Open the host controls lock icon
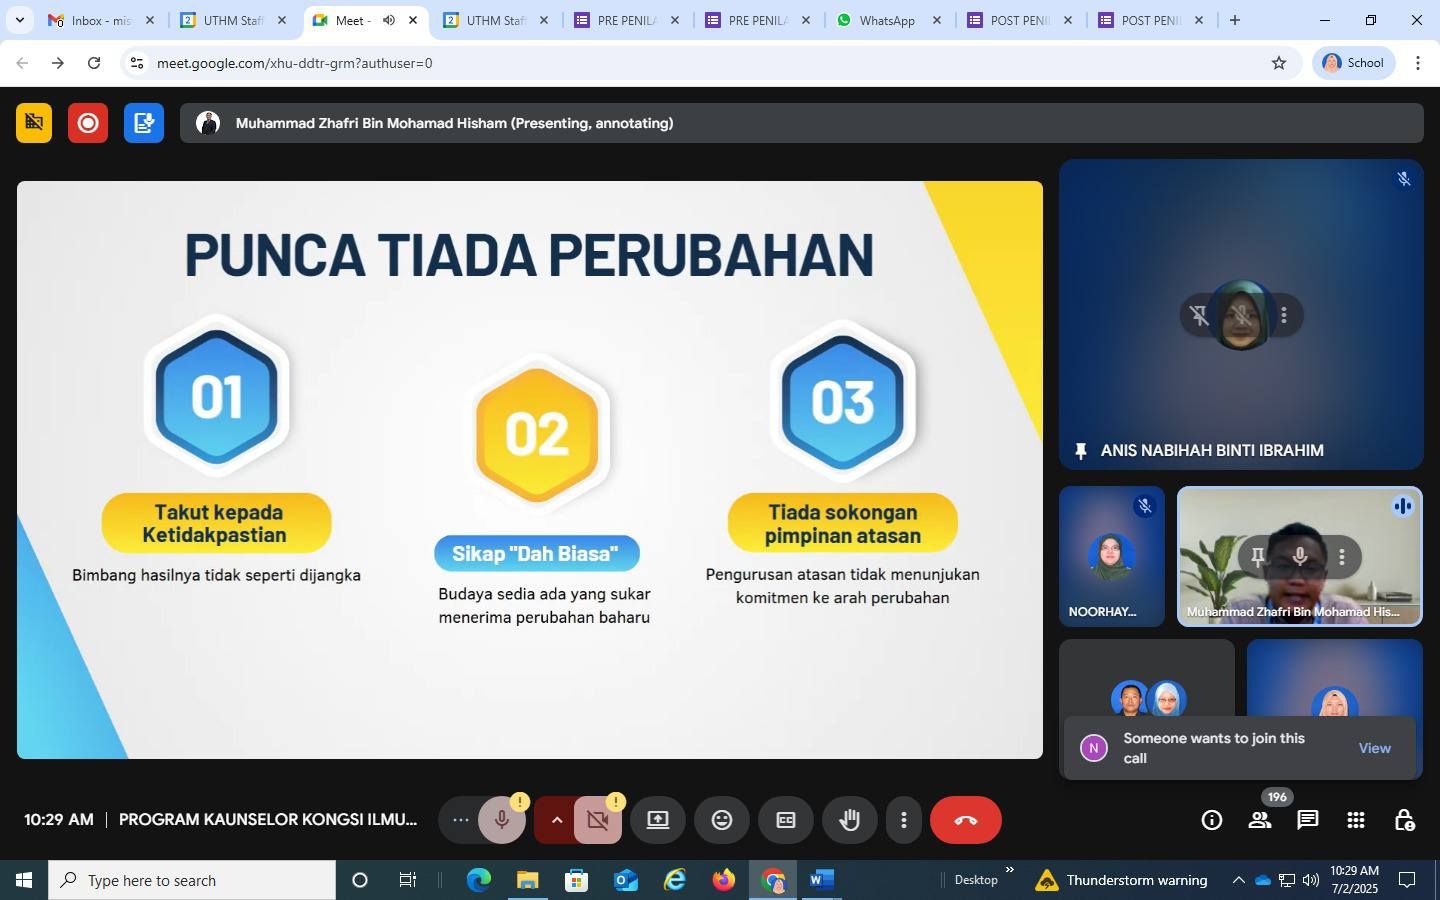This screenshot has height=900, width=1440. (x=1404, y=820)
